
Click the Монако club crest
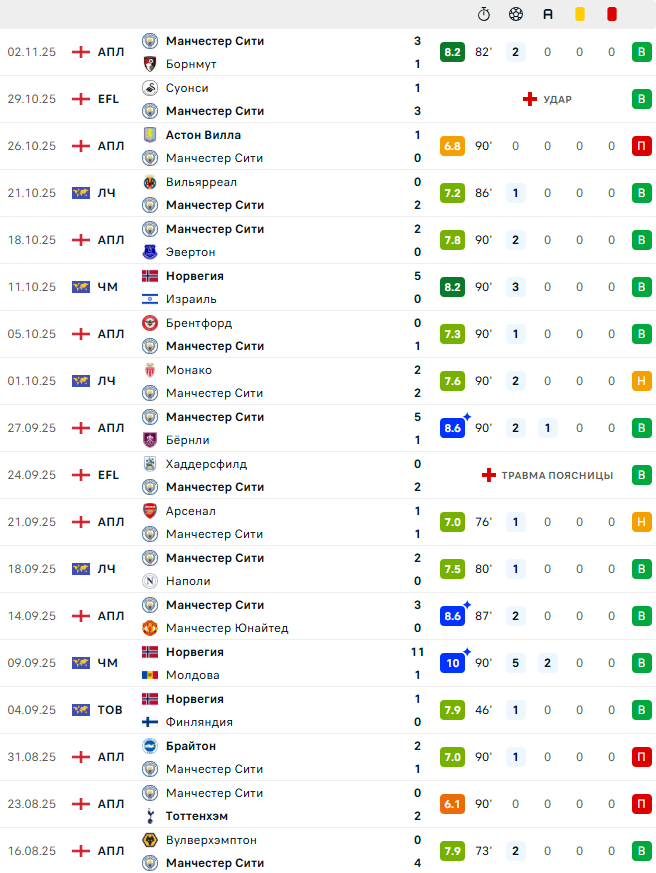coord(150,370)
